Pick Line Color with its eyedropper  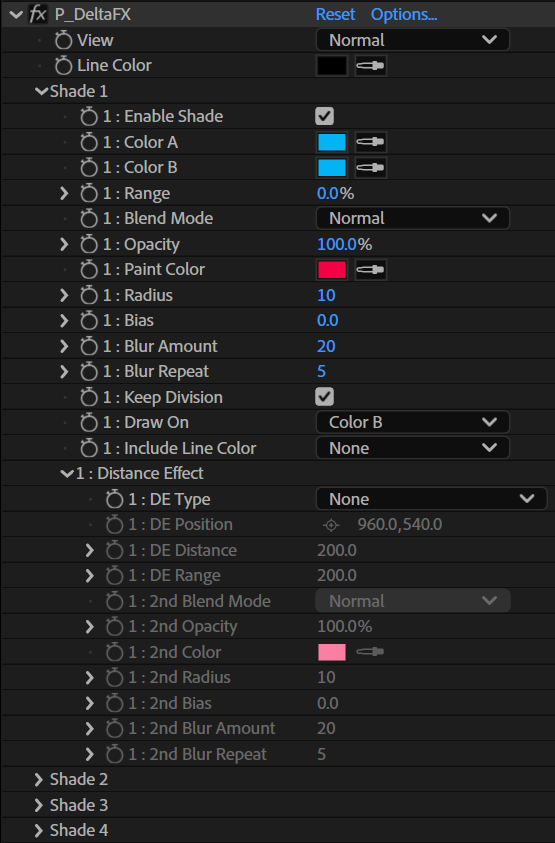(371, 66)
